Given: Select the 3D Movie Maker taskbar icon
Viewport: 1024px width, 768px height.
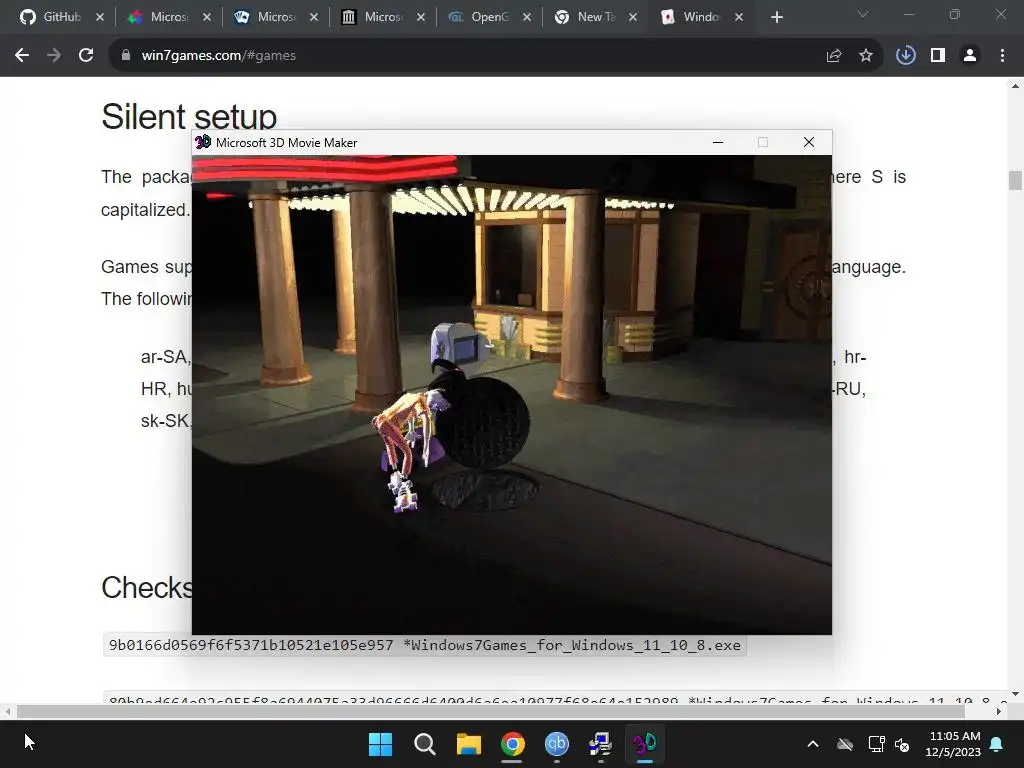Looking at the screenshot, I should [645, 744].
